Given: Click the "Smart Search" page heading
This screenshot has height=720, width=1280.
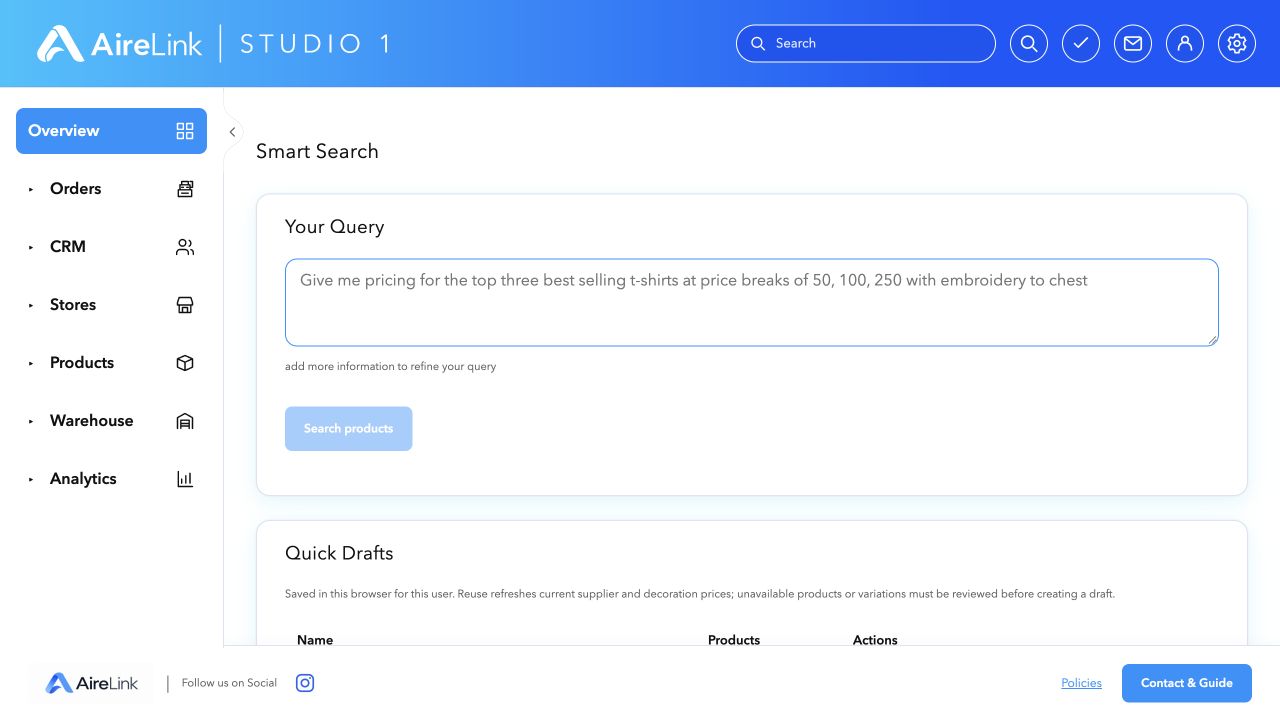Looking at the screenshot, I should point(317,151).
